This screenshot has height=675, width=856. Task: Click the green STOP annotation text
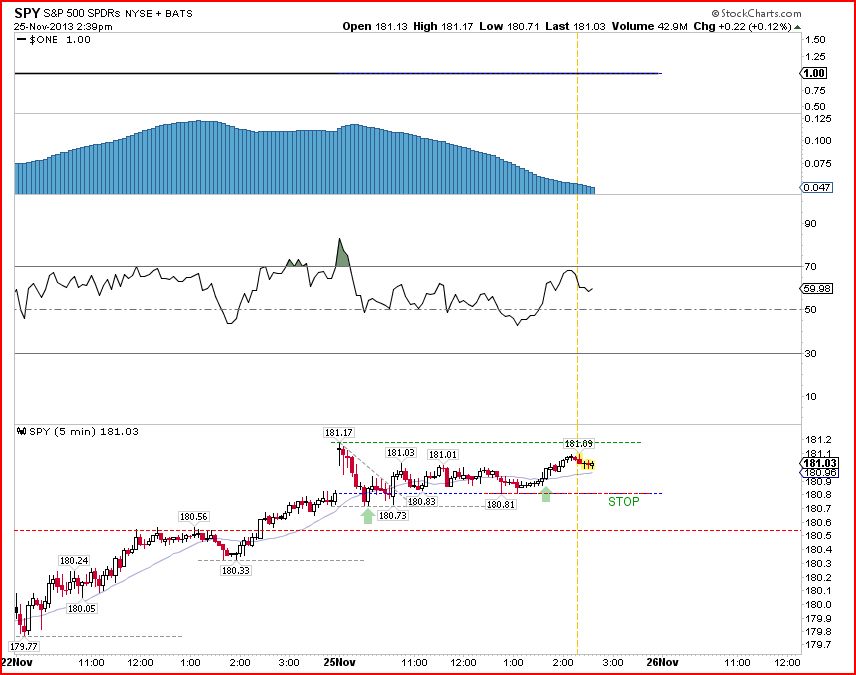click(x=623, y=501)
